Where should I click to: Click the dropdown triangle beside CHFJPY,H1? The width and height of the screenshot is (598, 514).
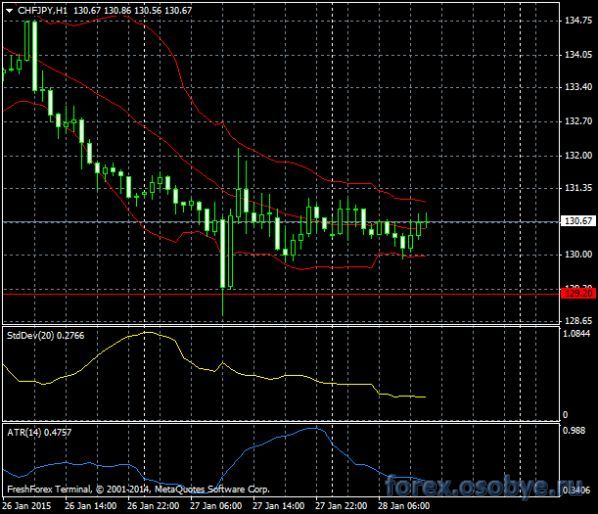point(10,11)
